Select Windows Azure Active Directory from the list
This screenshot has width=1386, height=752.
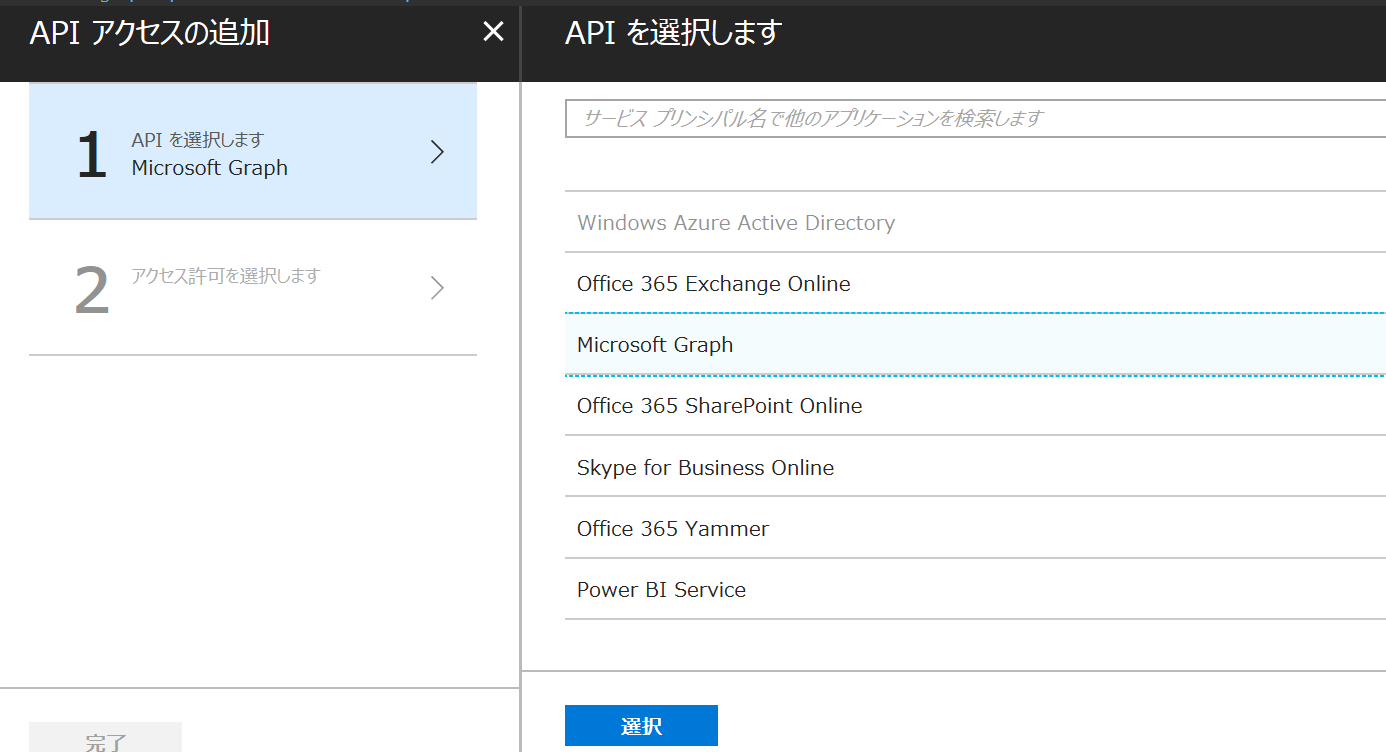click(x=736, y=222)
